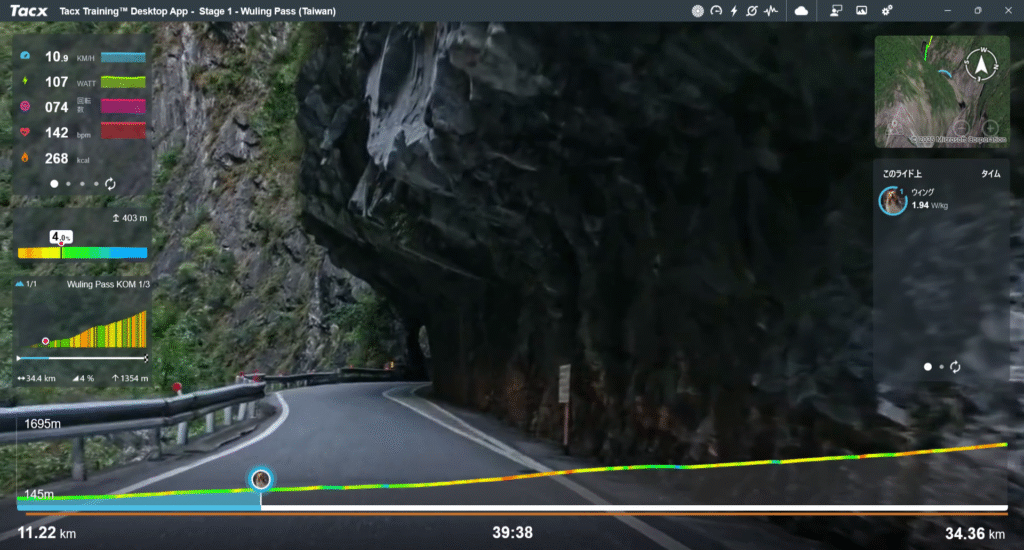Click the rider name ウィング

(923, 192)
